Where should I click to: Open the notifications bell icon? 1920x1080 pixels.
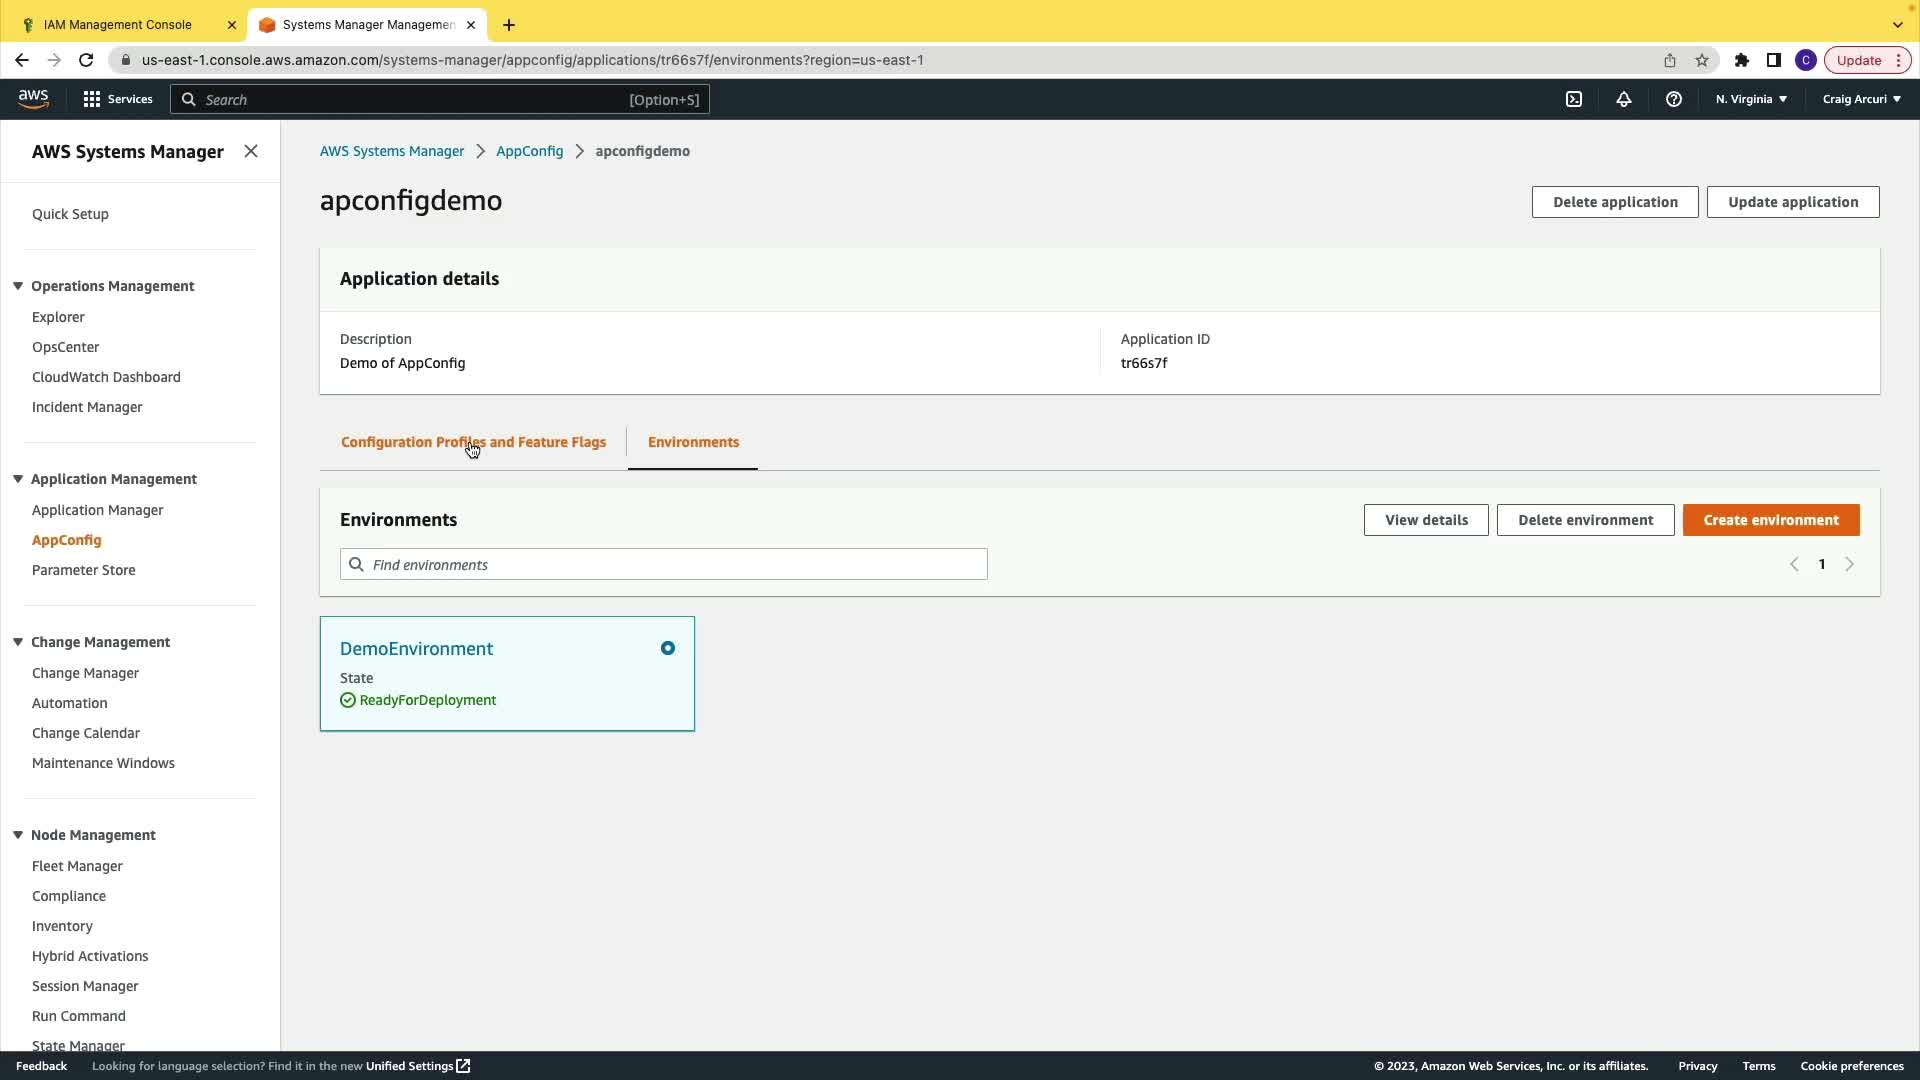click(1624, 99)
